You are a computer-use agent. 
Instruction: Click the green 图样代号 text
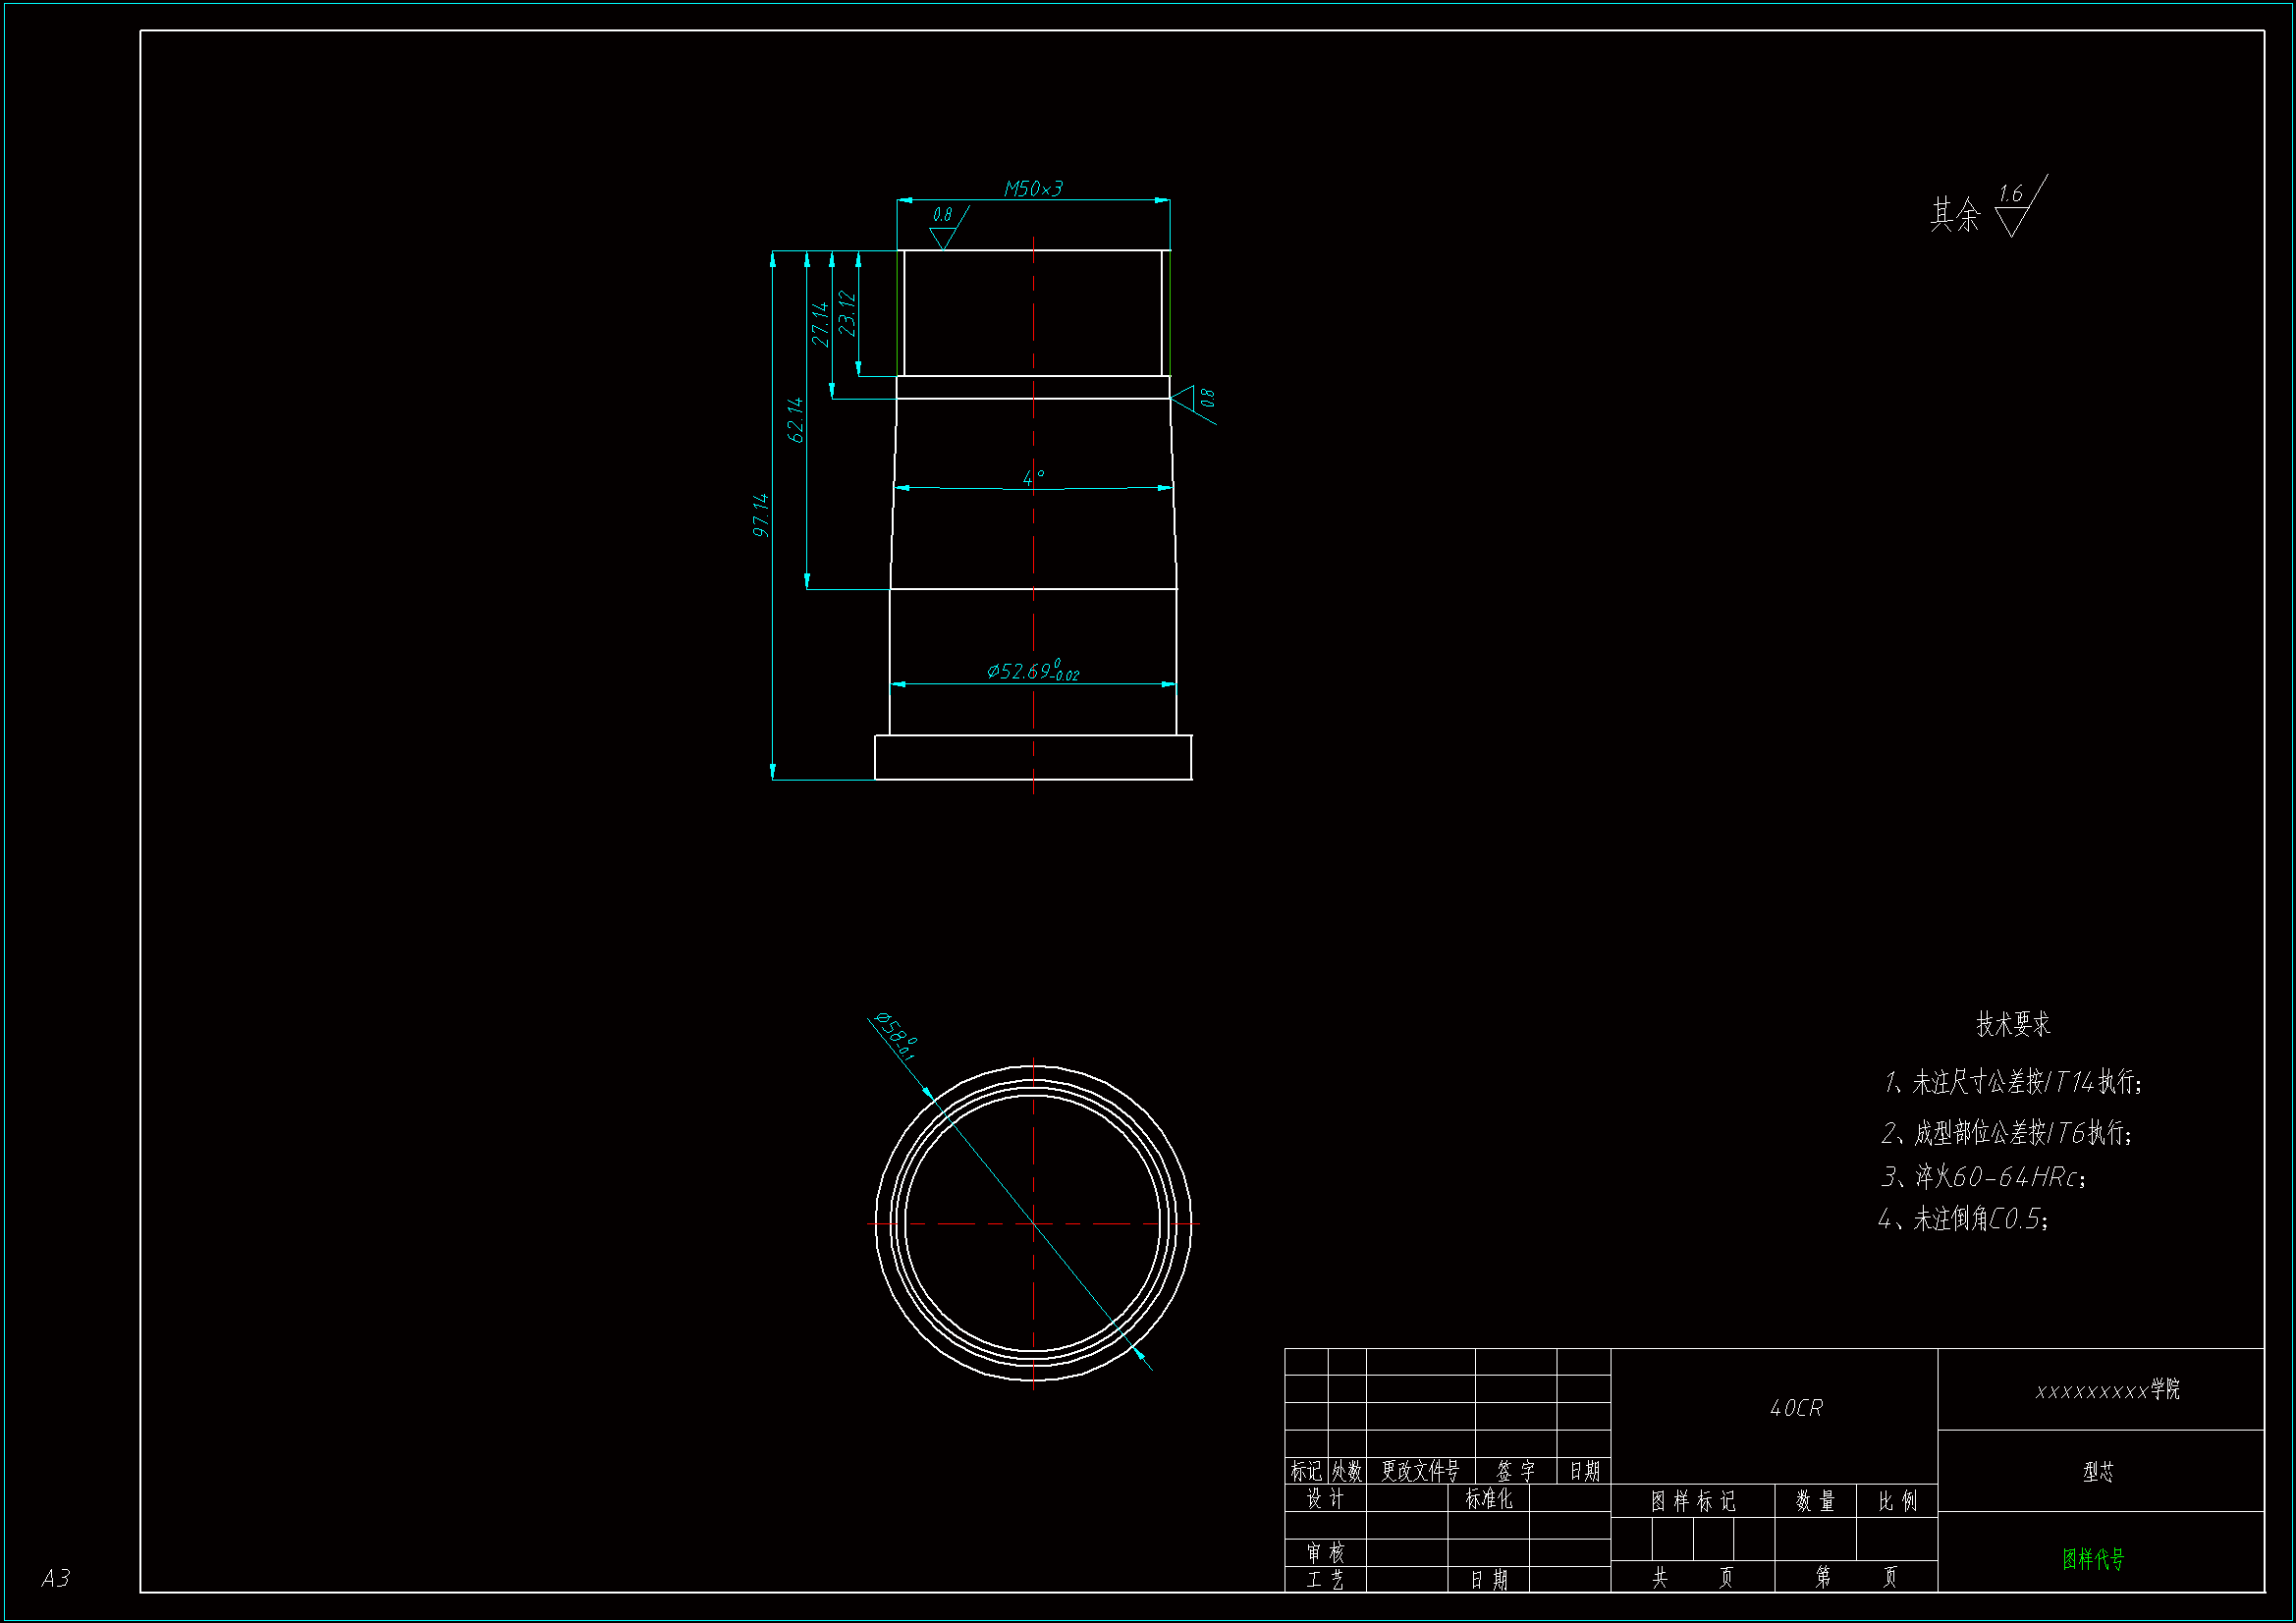[x=2093, y=1558]
